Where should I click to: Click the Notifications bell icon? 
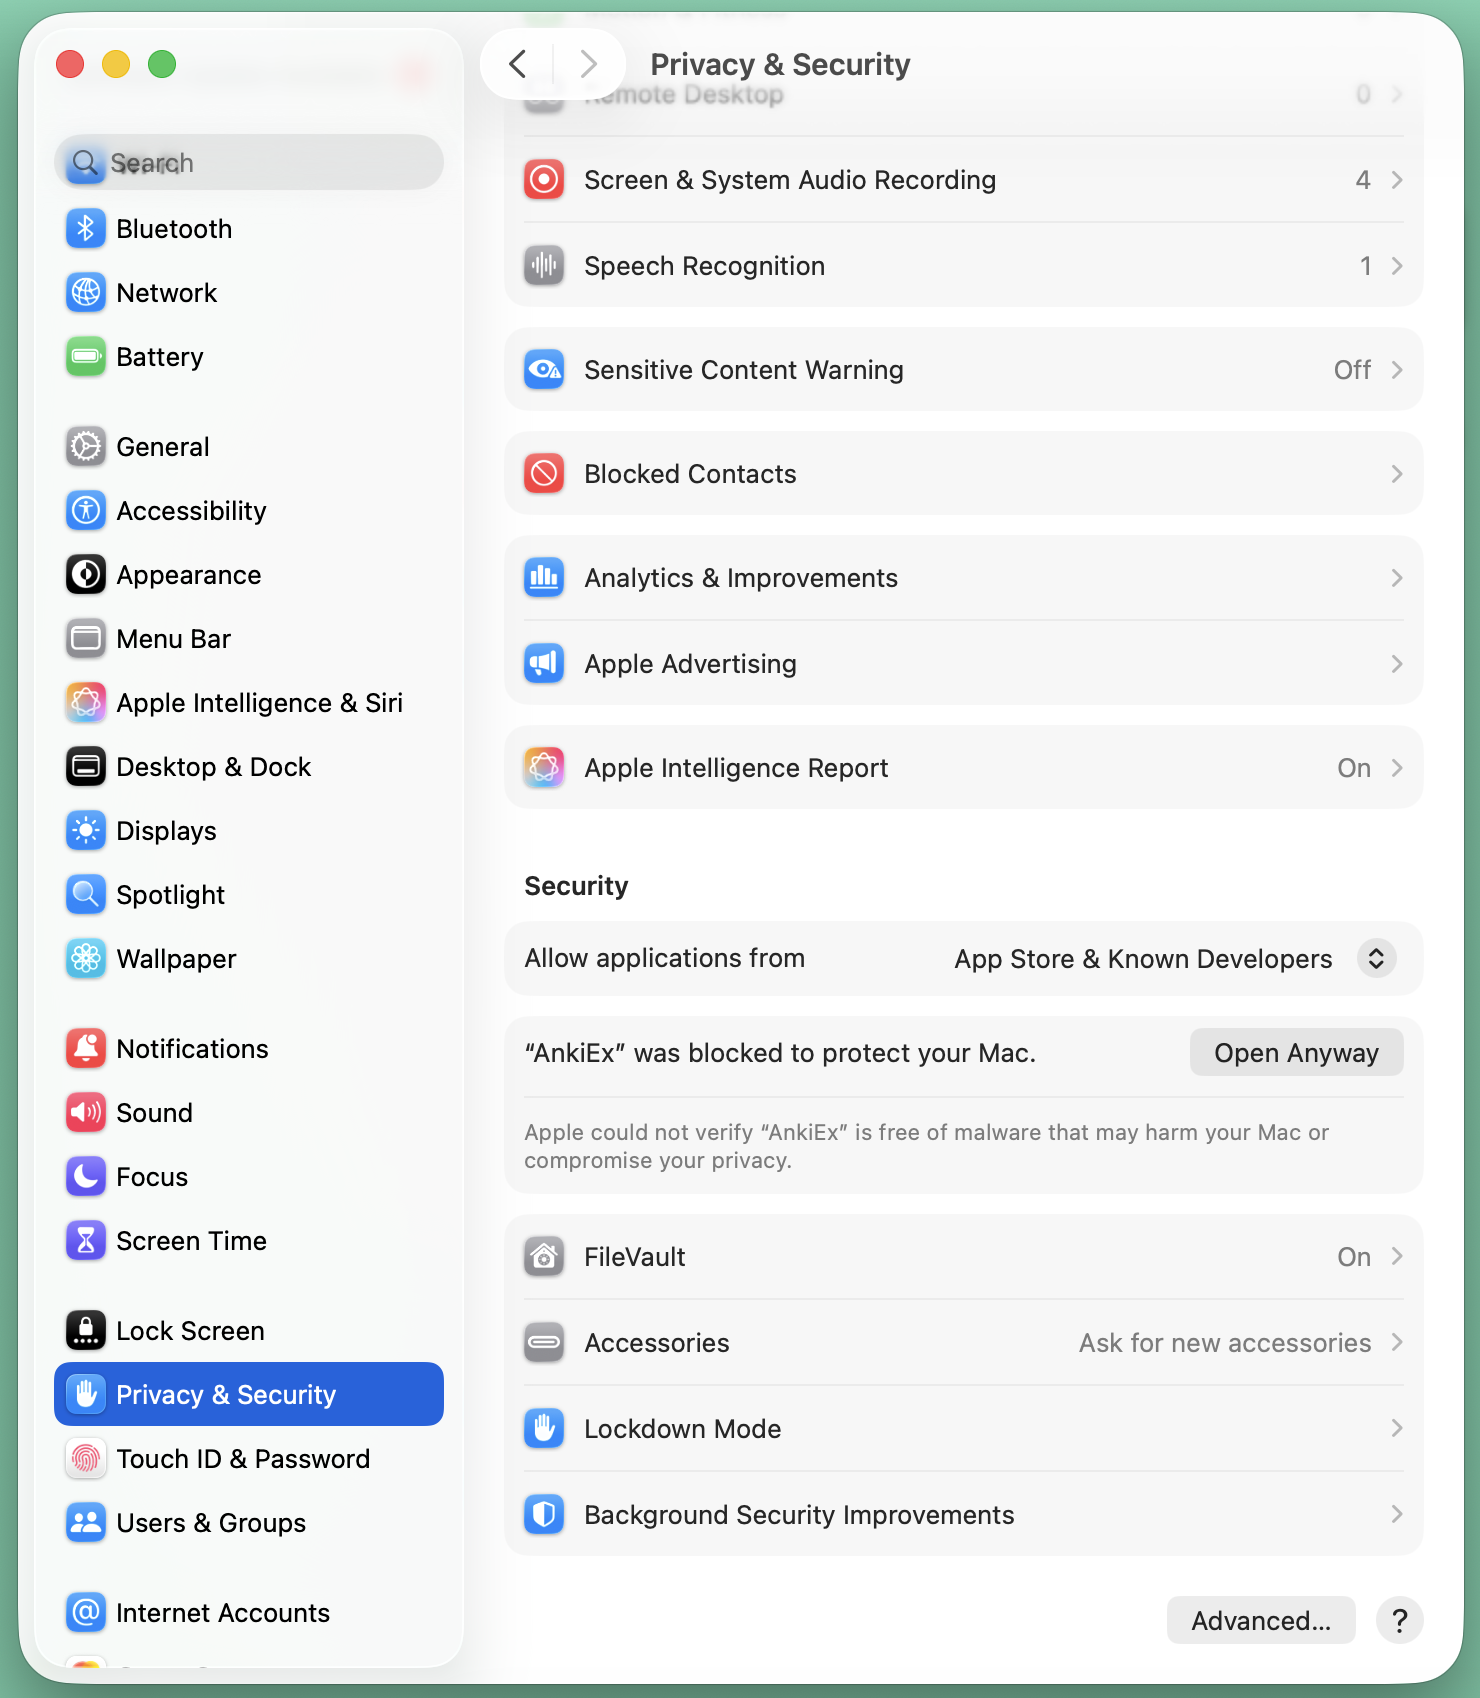[x=86, y=1049]
